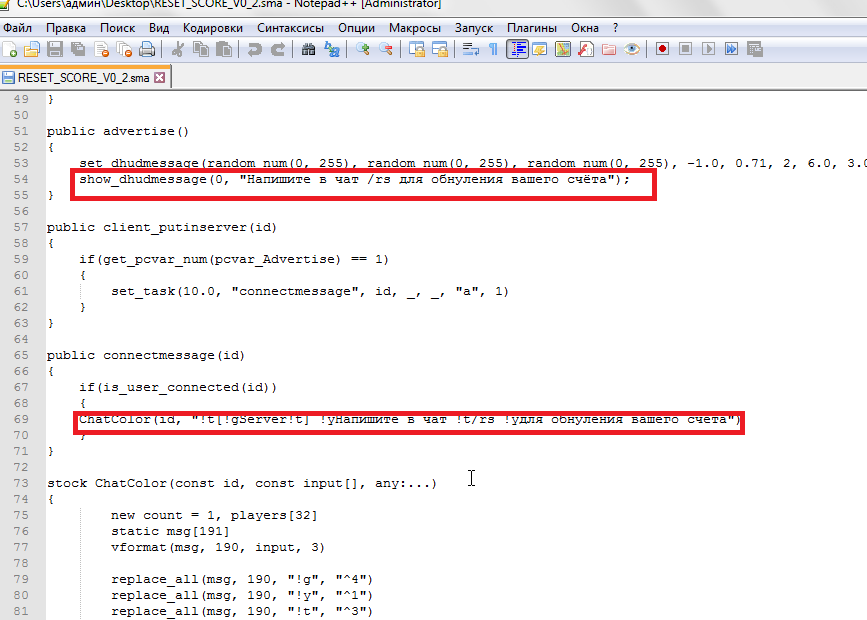
Task: Close the RESET_SCORE_V0_2.sma tab with red X
Action: point(159,77)
